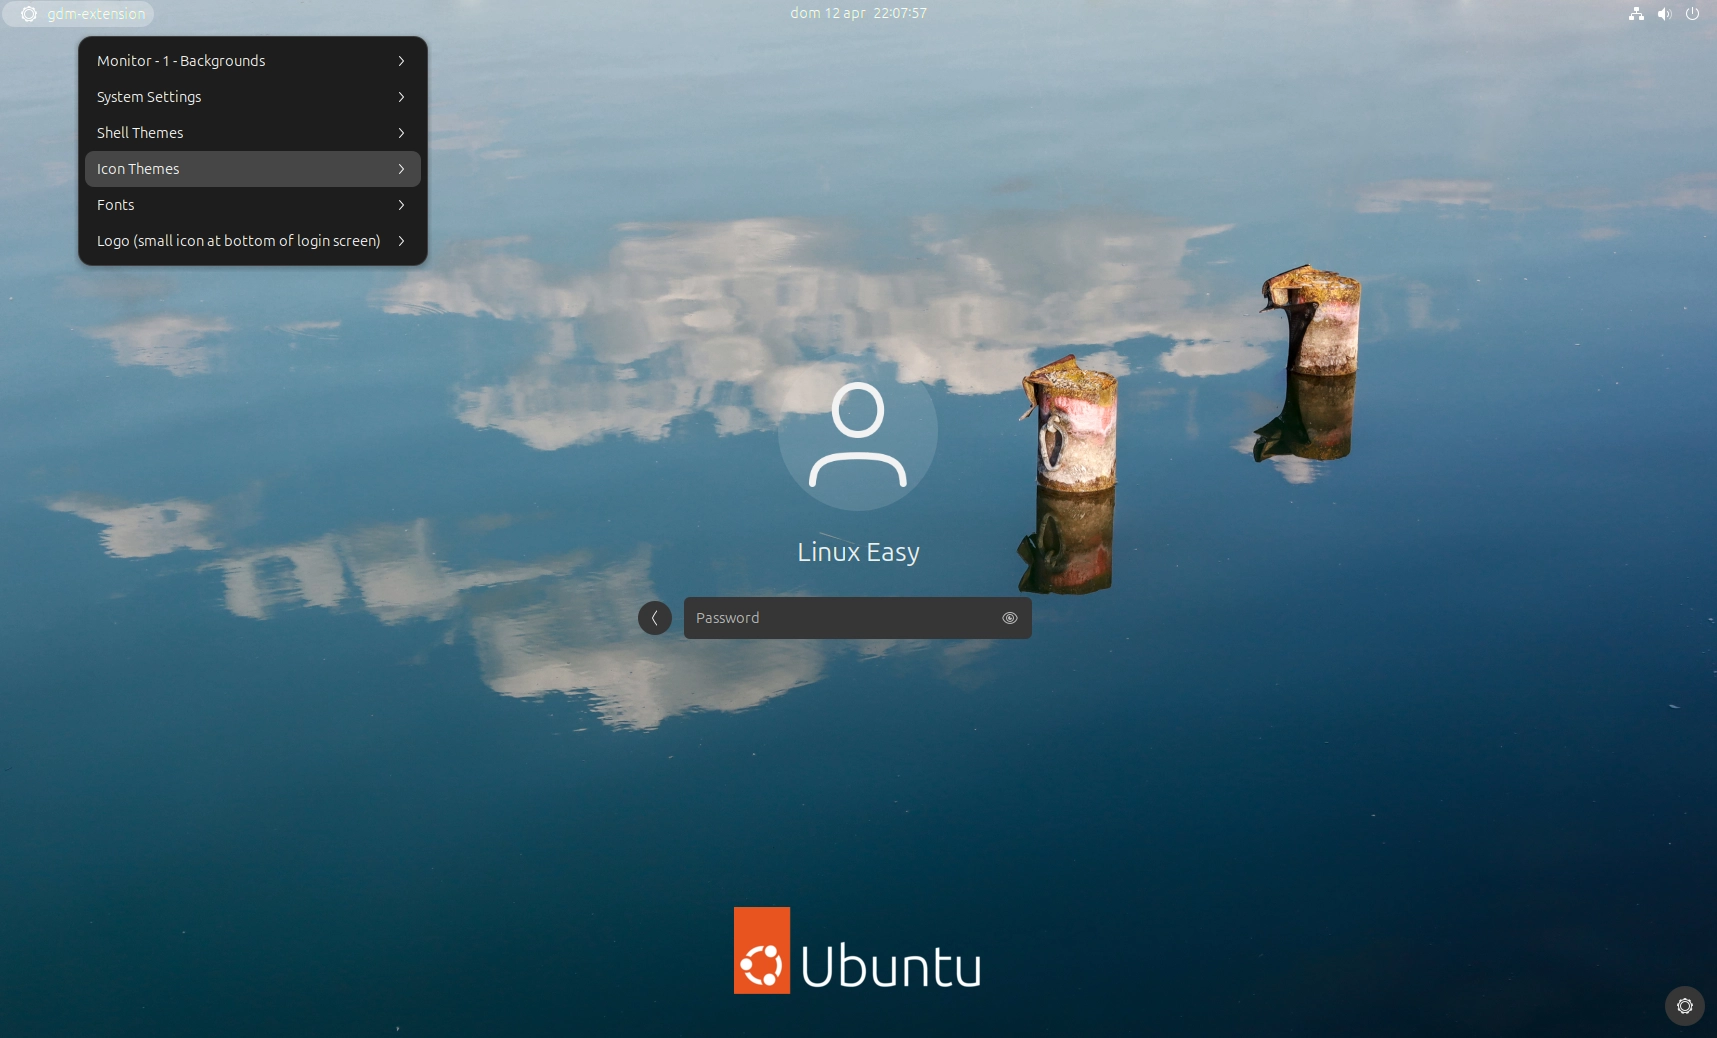This screenshot has height=1038, width=1717.
Task: Toggle password visibility eye icon
Action: (1010, 618)
